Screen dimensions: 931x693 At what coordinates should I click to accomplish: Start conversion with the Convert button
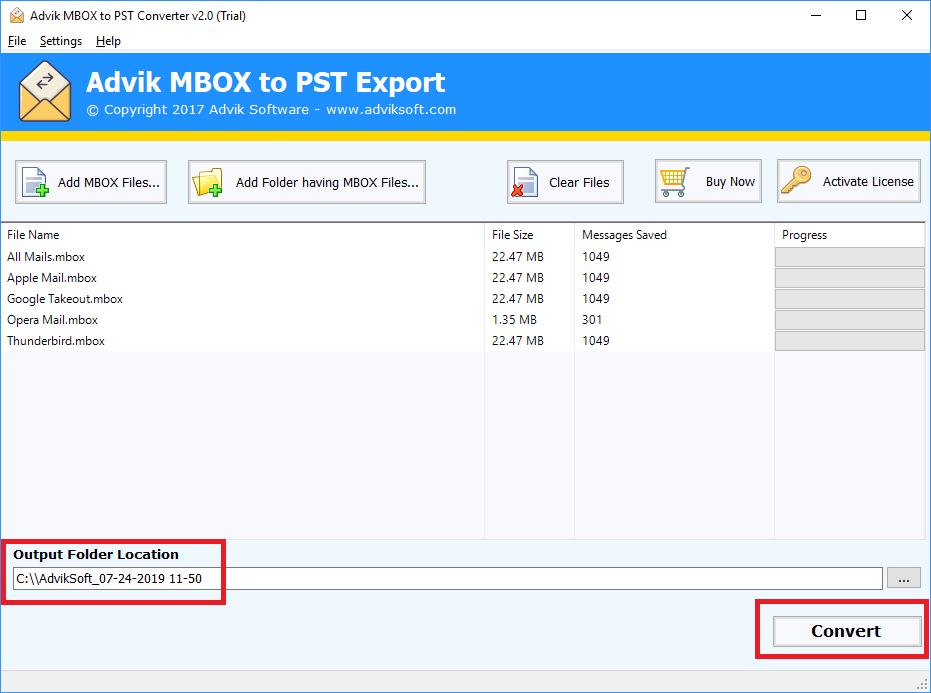point(846,631)
